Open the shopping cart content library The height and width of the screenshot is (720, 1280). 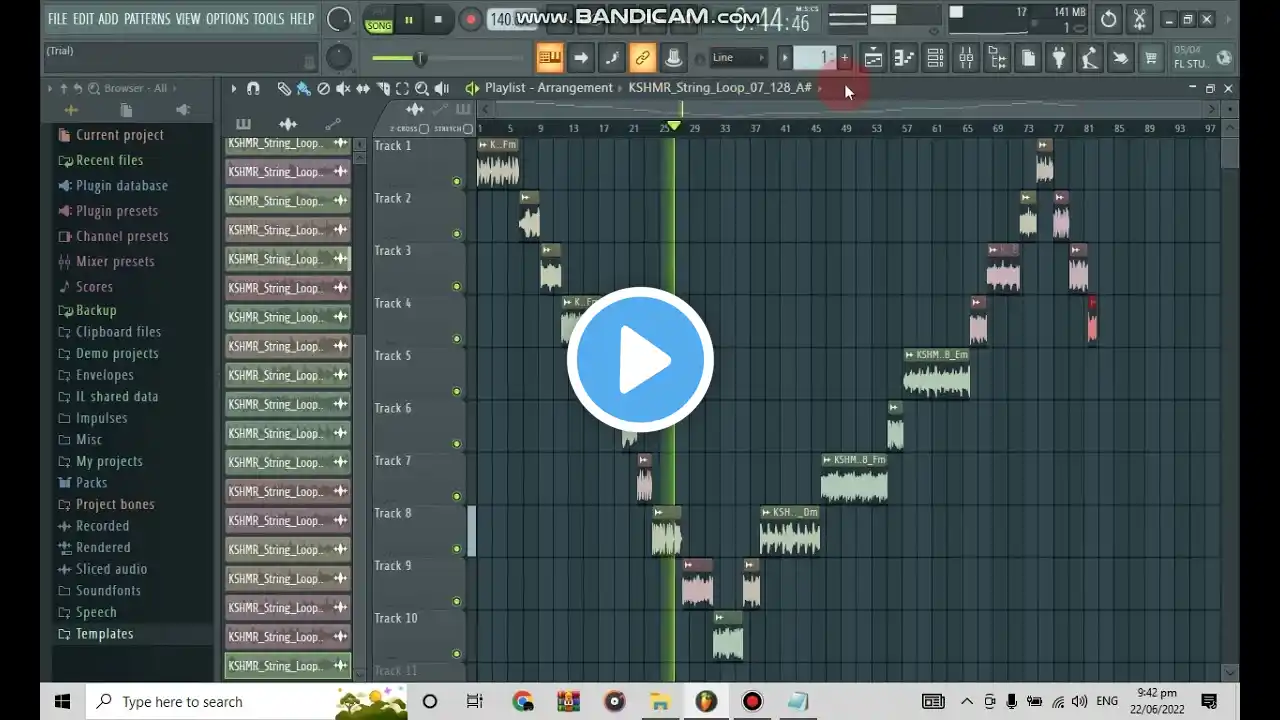click(x=1151, y=58)
